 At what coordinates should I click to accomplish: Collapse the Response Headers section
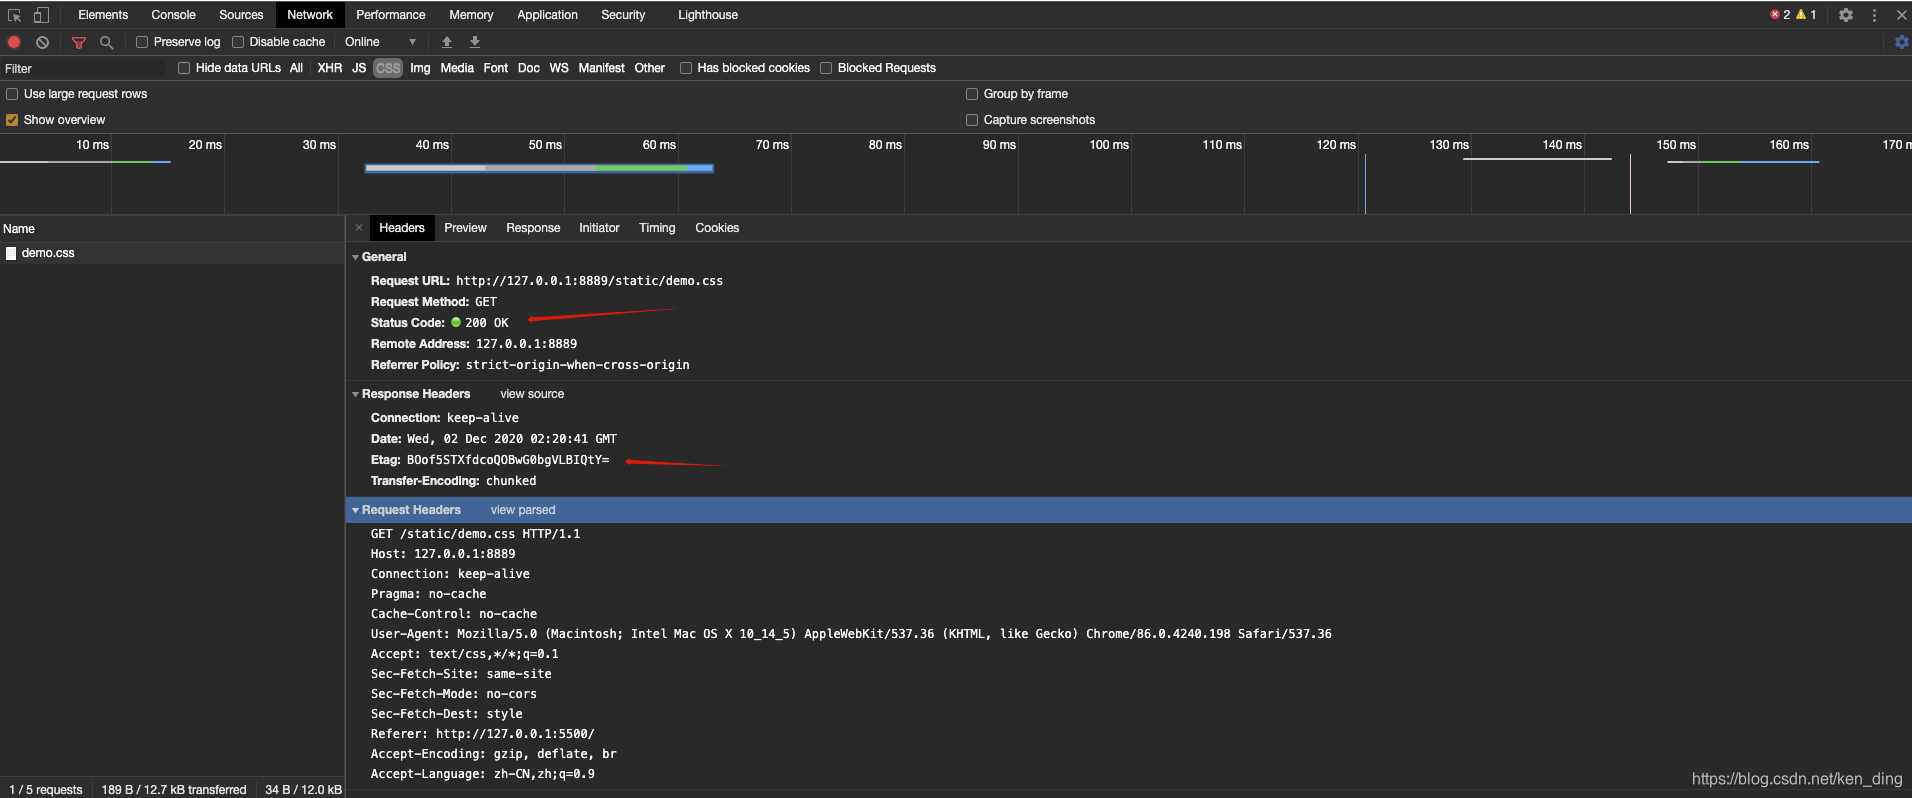(356, 394)
